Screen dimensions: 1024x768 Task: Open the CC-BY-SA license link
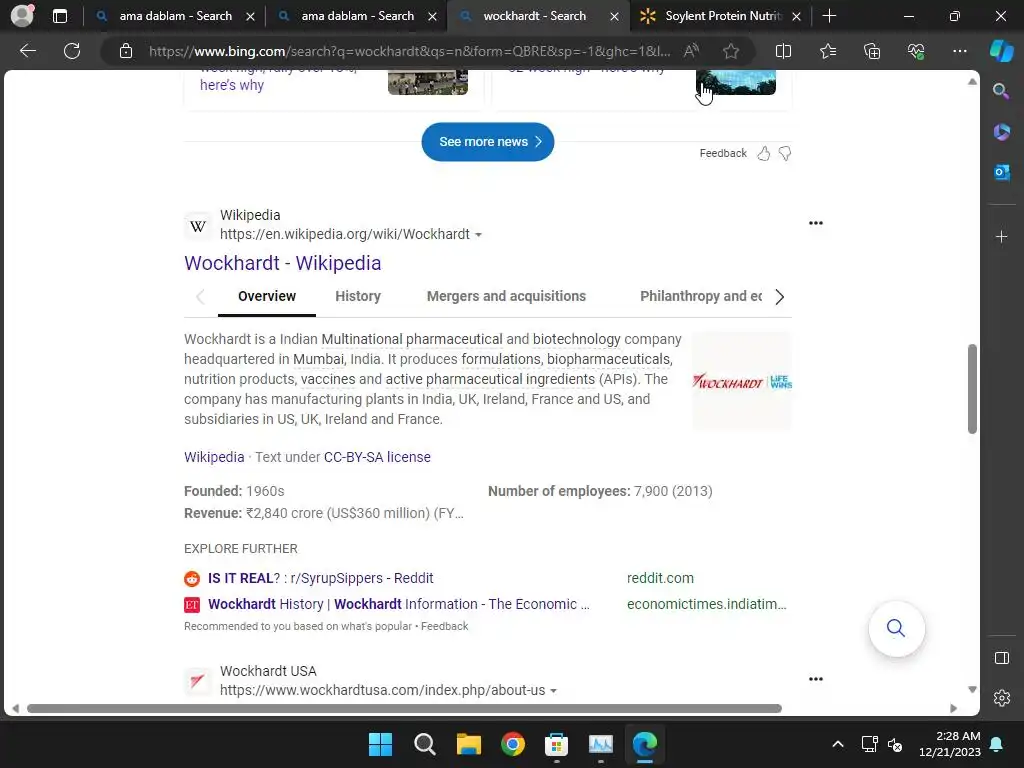click(377, 457)
